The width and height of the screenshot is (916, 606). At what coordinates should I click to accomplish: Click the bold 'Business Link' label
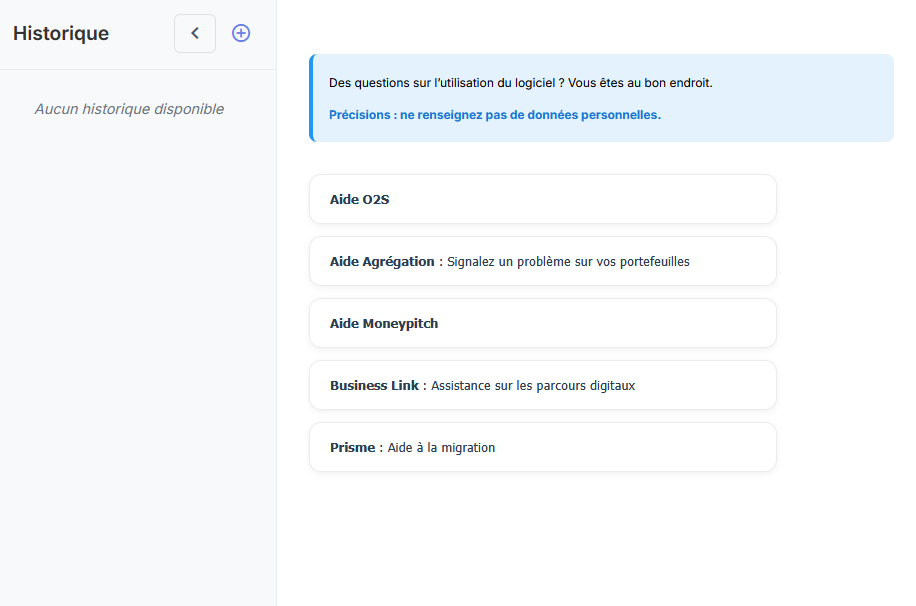[x=374, y=386]
